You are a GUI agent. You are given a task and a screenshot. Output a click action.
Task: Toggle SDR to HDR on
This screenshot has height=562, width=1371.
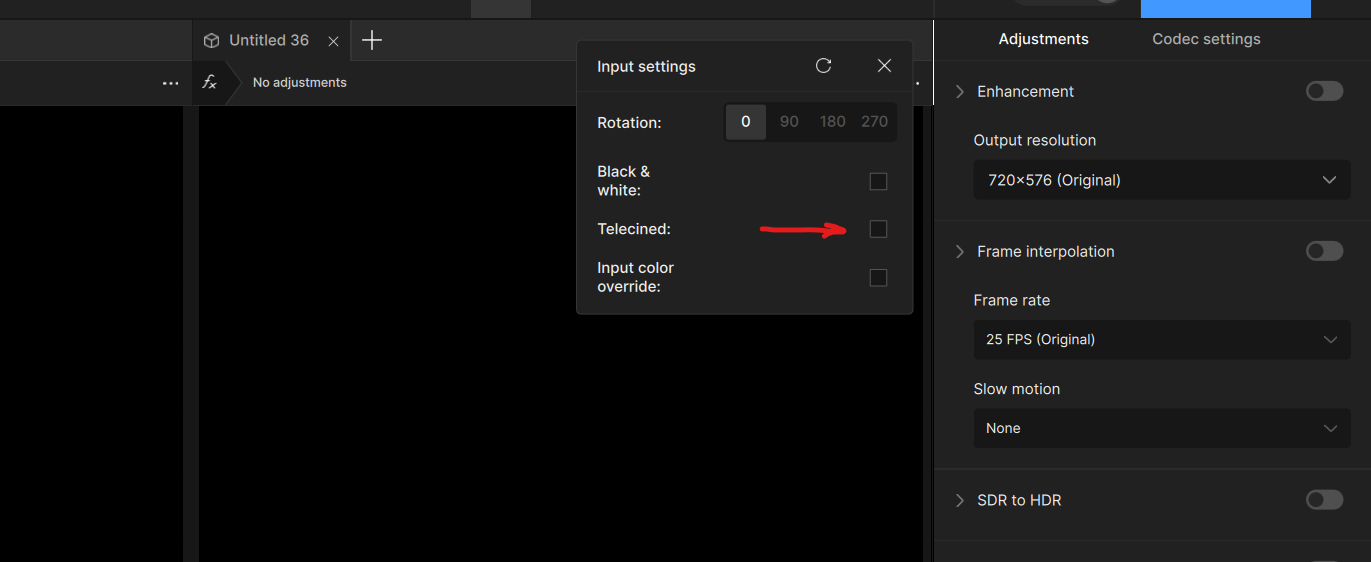tap(1324, 500)
